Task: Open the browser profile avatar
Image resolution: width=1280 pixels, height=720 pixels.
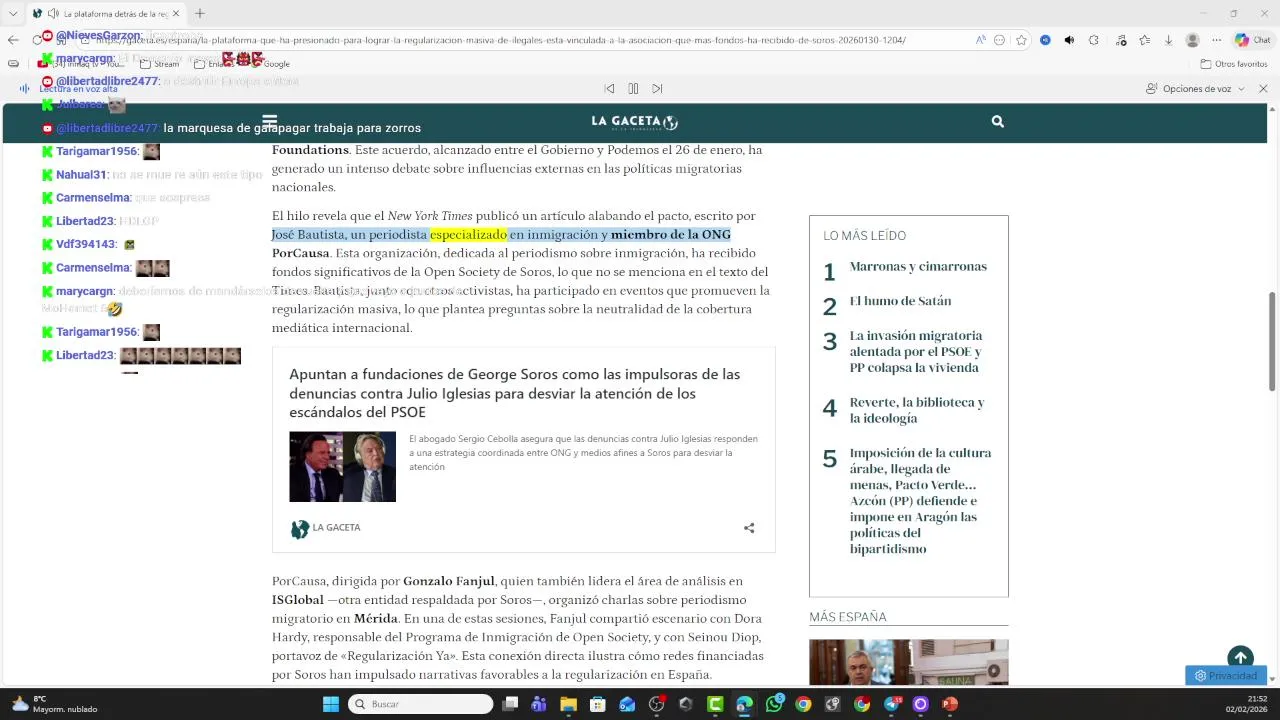Action: 1192,40
